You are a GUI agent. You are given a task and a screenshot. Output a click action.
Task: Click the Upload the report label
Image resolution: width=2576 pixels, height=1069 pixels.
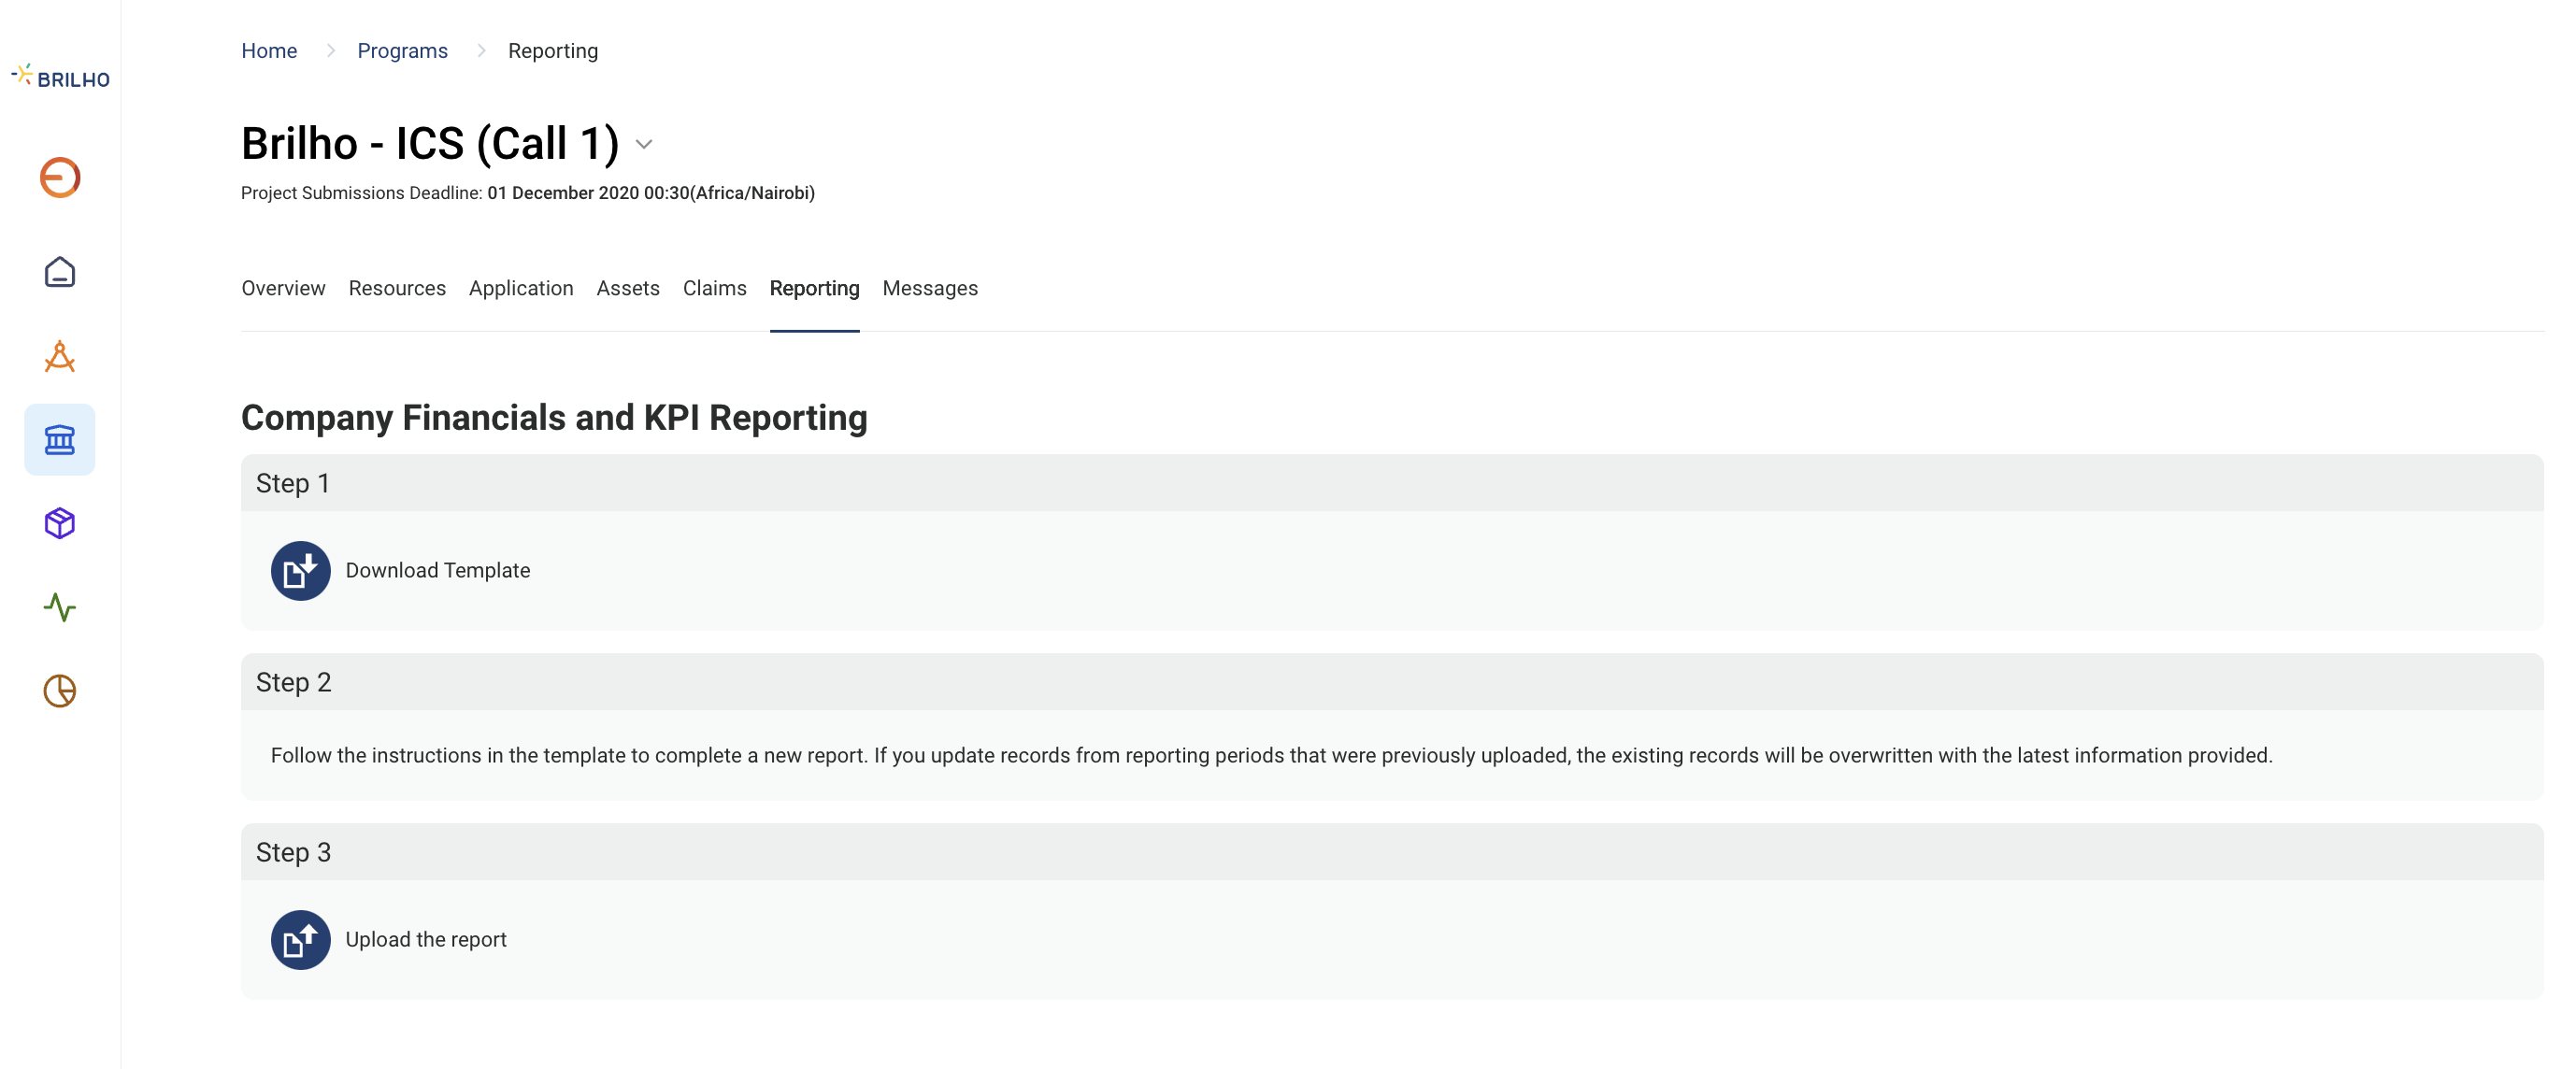(426, 940)
